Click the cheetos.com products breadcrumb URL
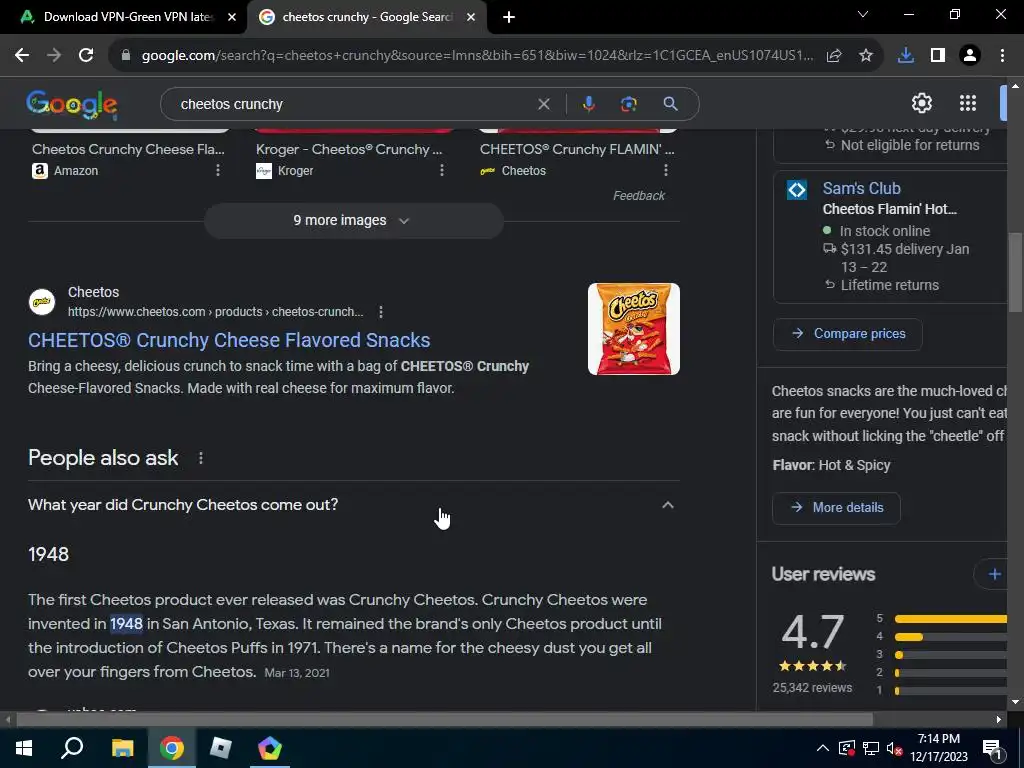 216,312
